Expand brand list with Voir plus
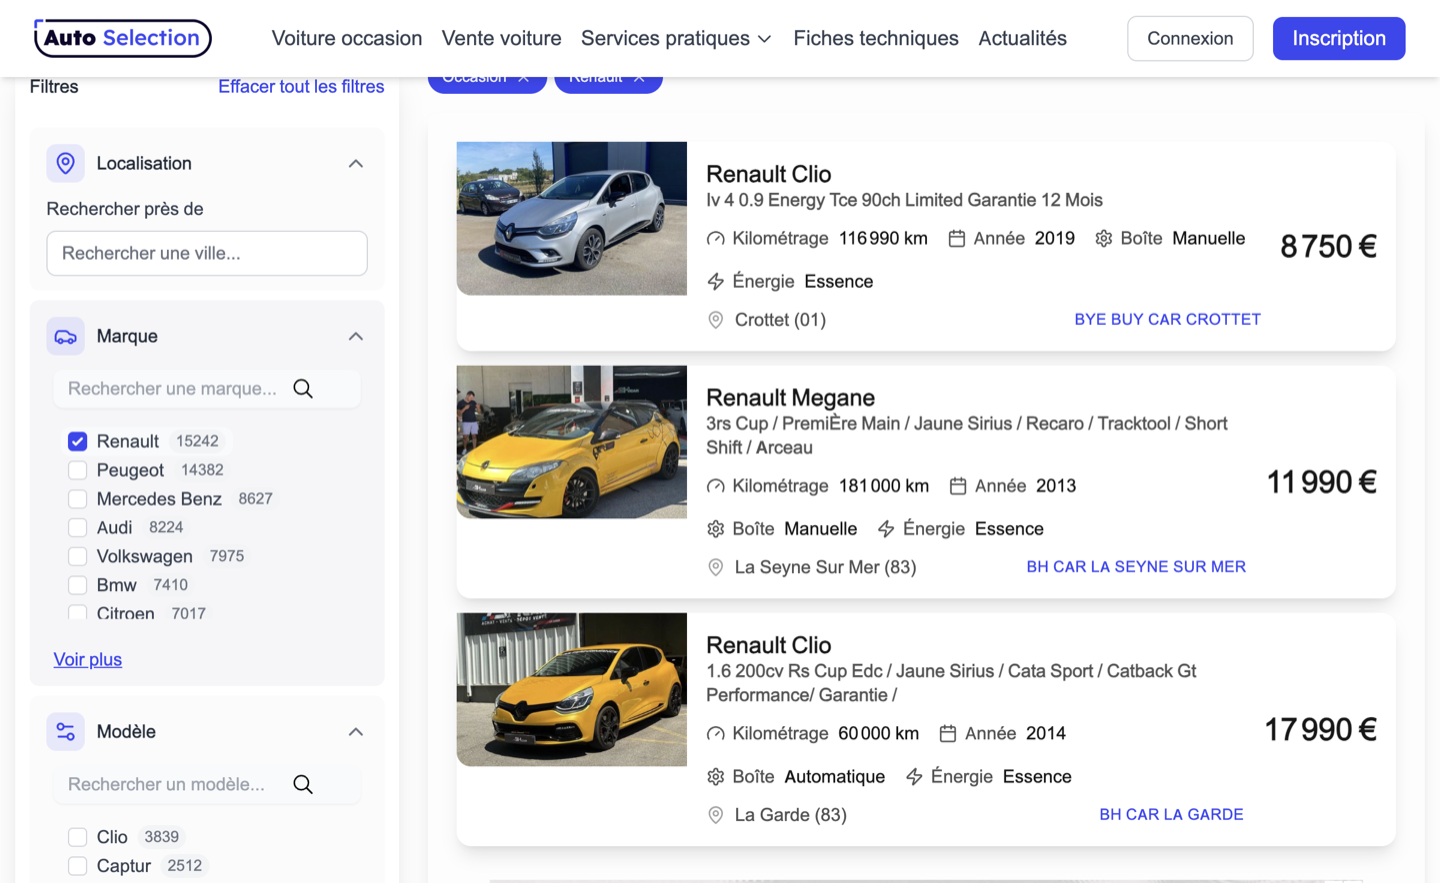This screenshot has height=883, width=1440. point(88,660)
